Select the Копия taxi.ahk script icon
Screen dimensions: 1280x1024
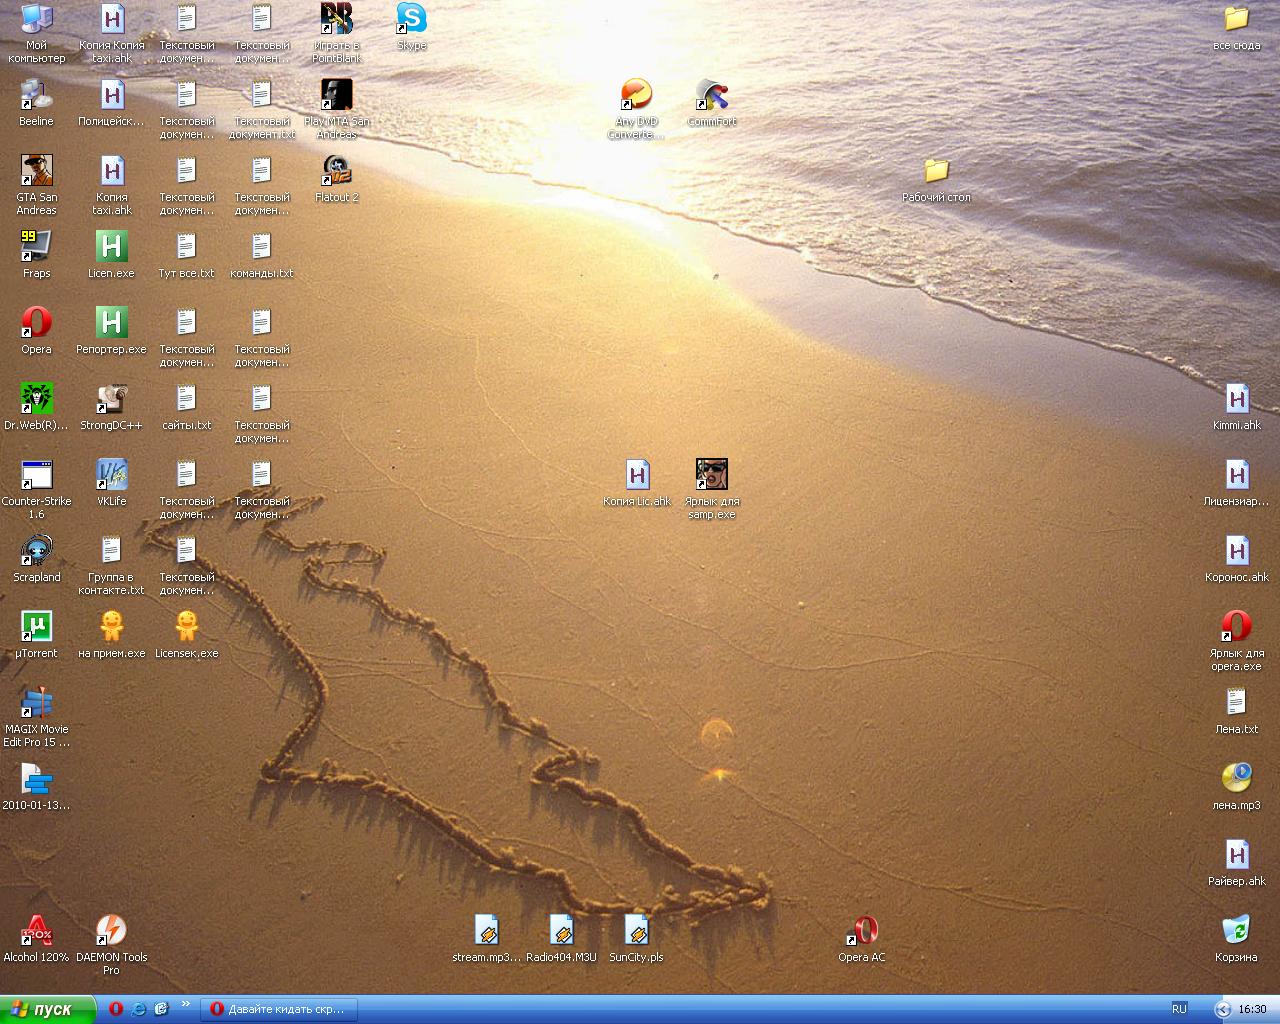pyautogui.click(x=112, y=185)
